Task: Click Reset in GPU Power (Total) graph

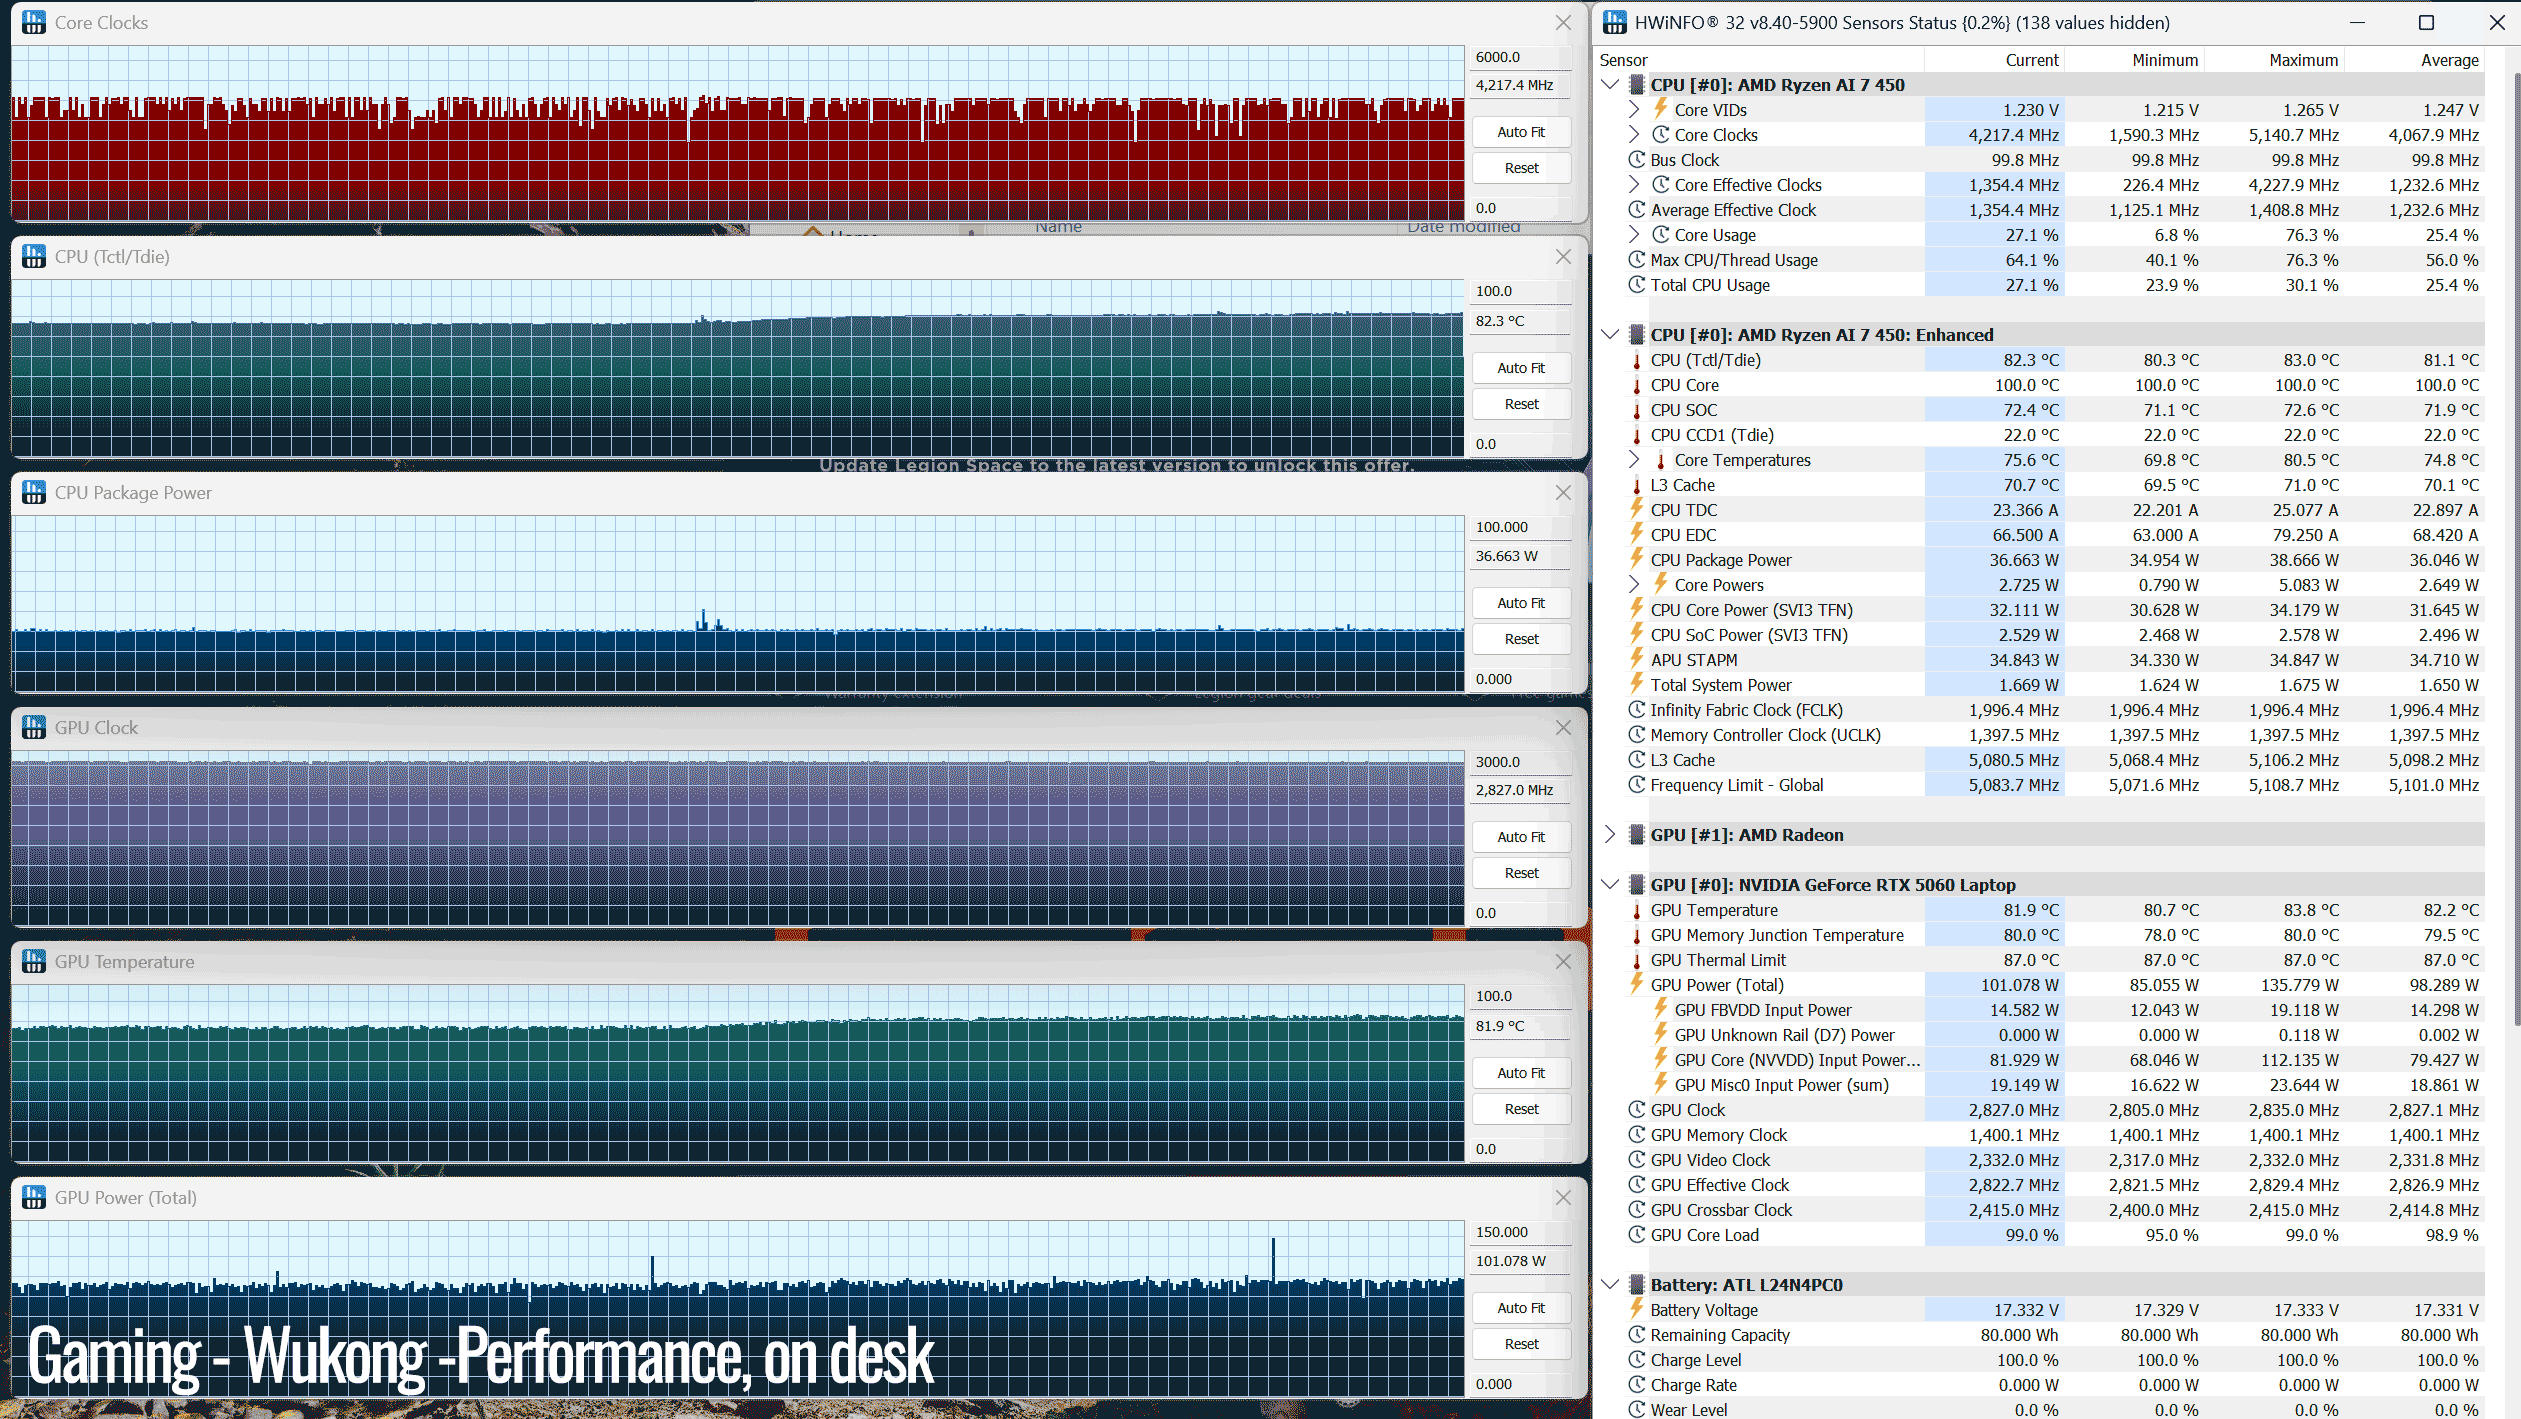Action: [1521, 1344]
